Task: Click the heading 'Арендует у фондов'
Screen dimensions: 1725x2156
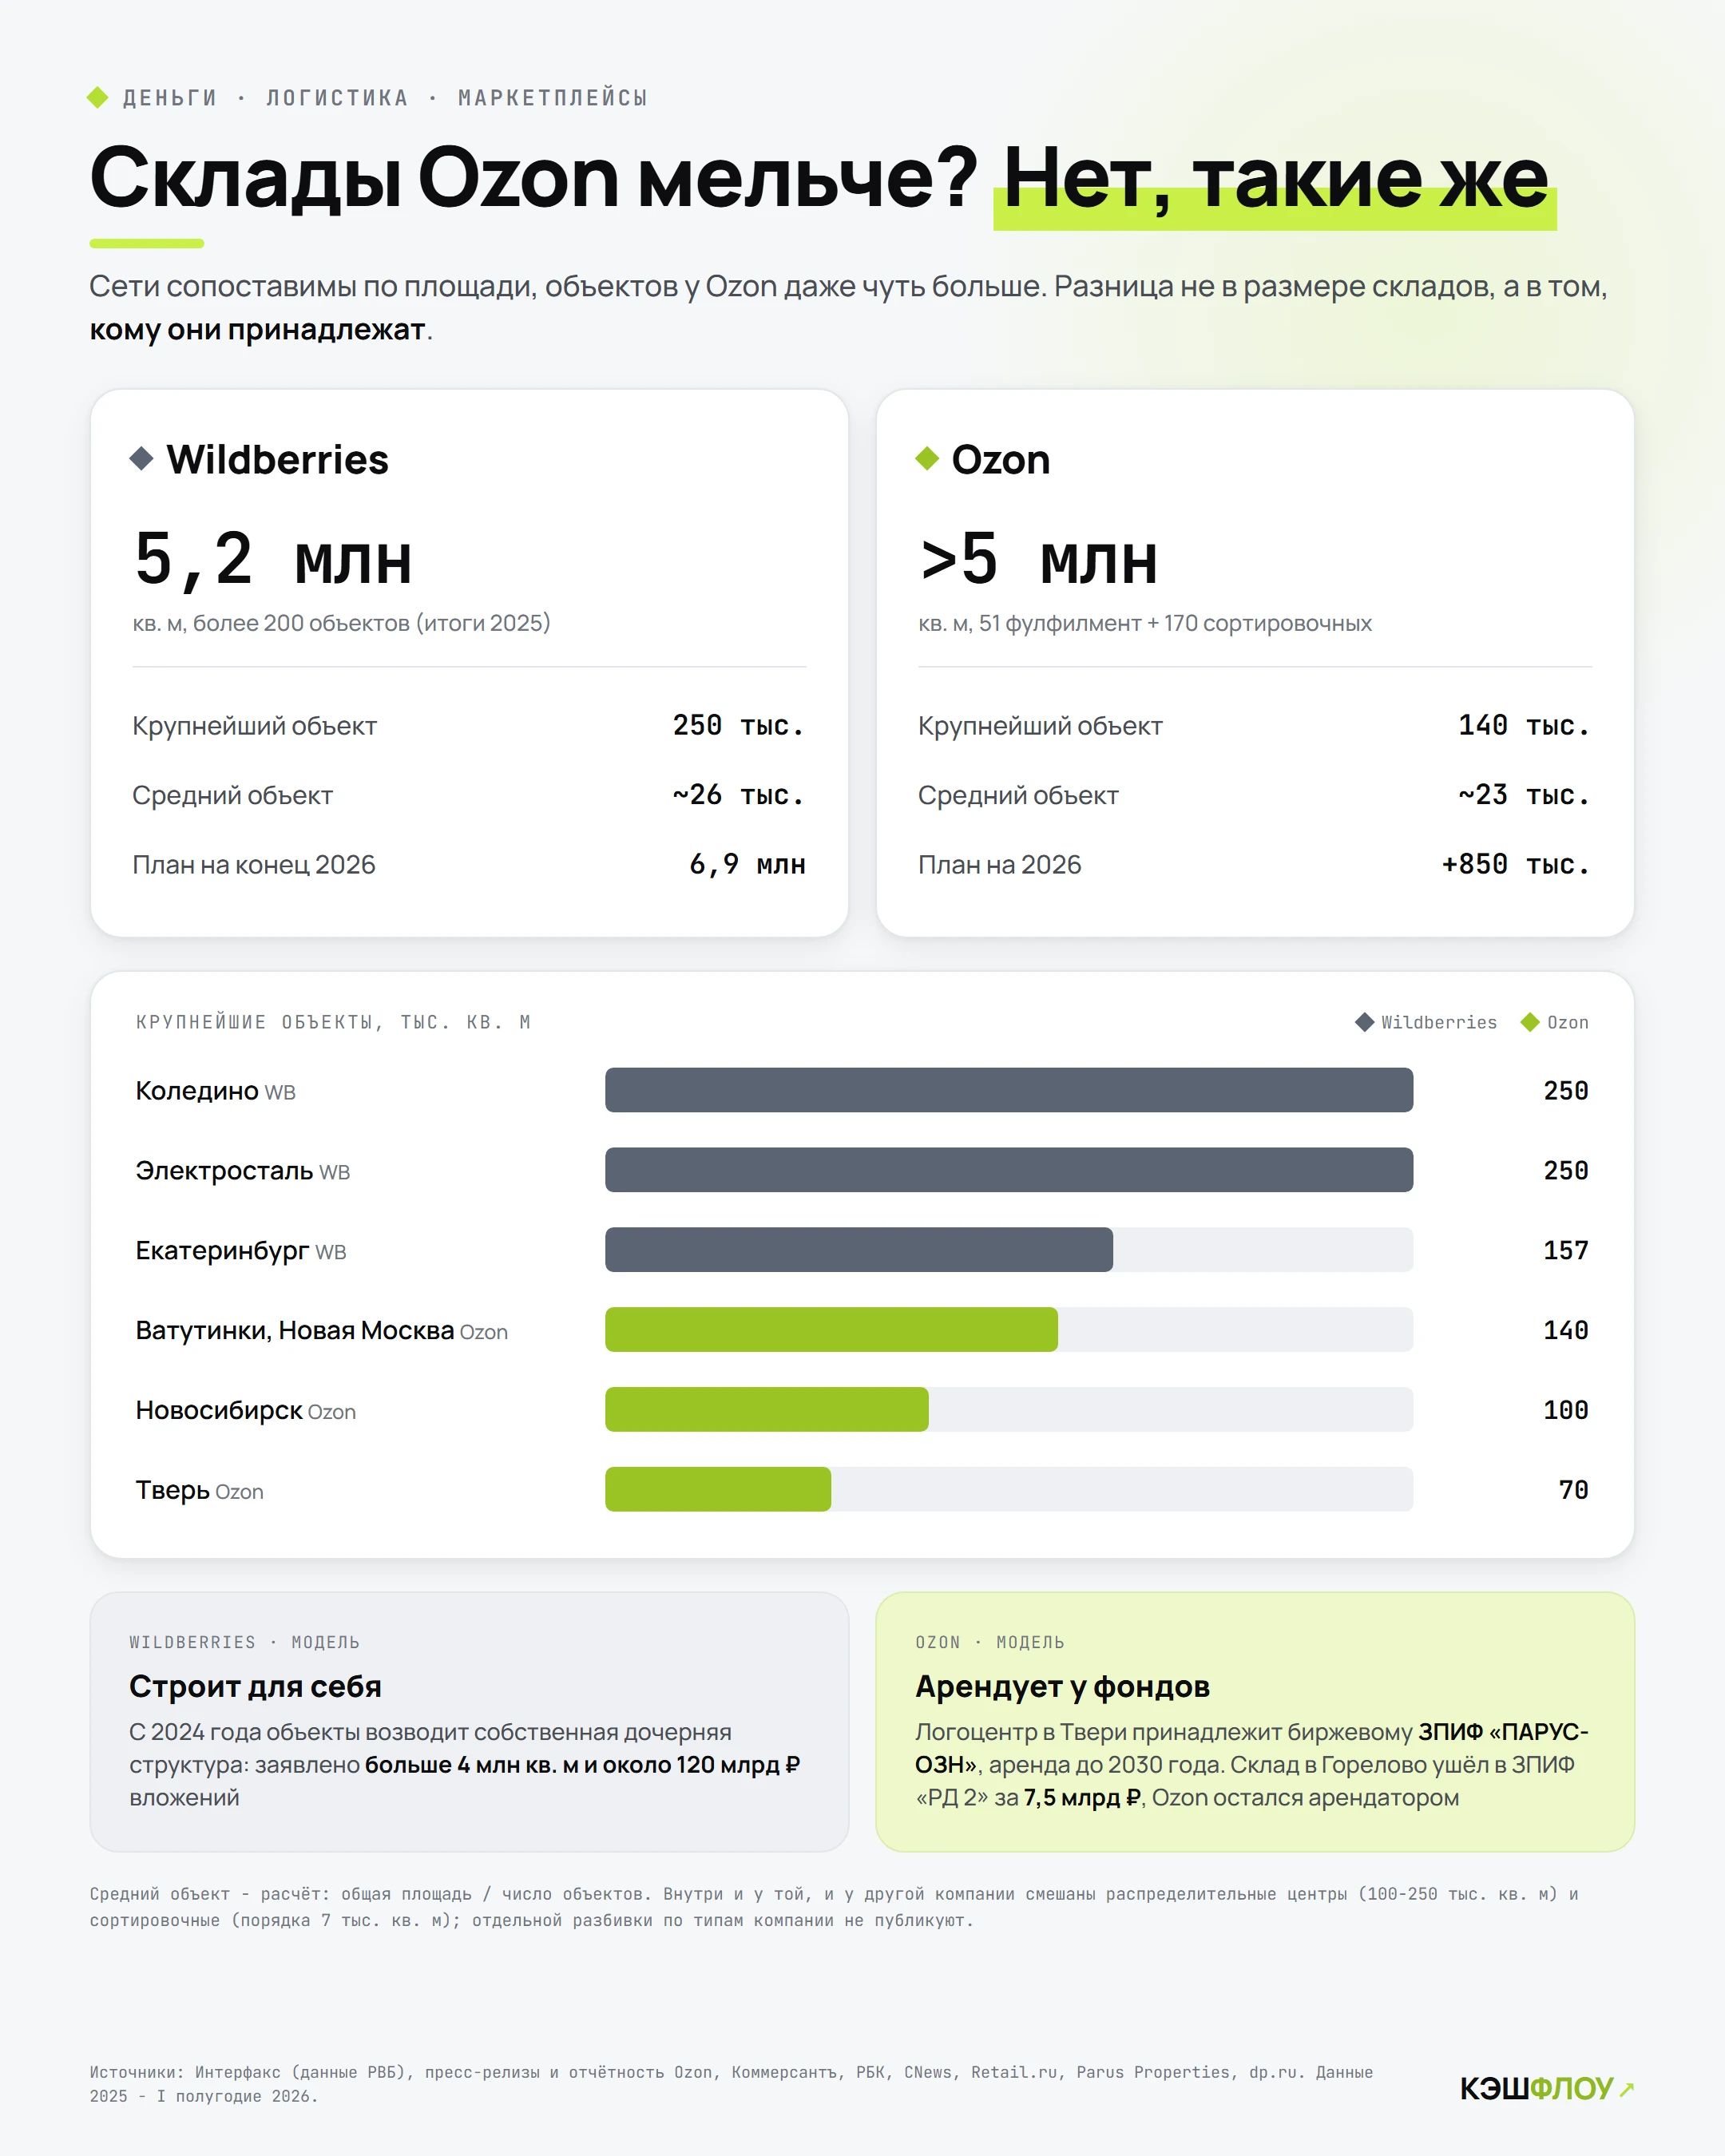Action: 1062,1687
